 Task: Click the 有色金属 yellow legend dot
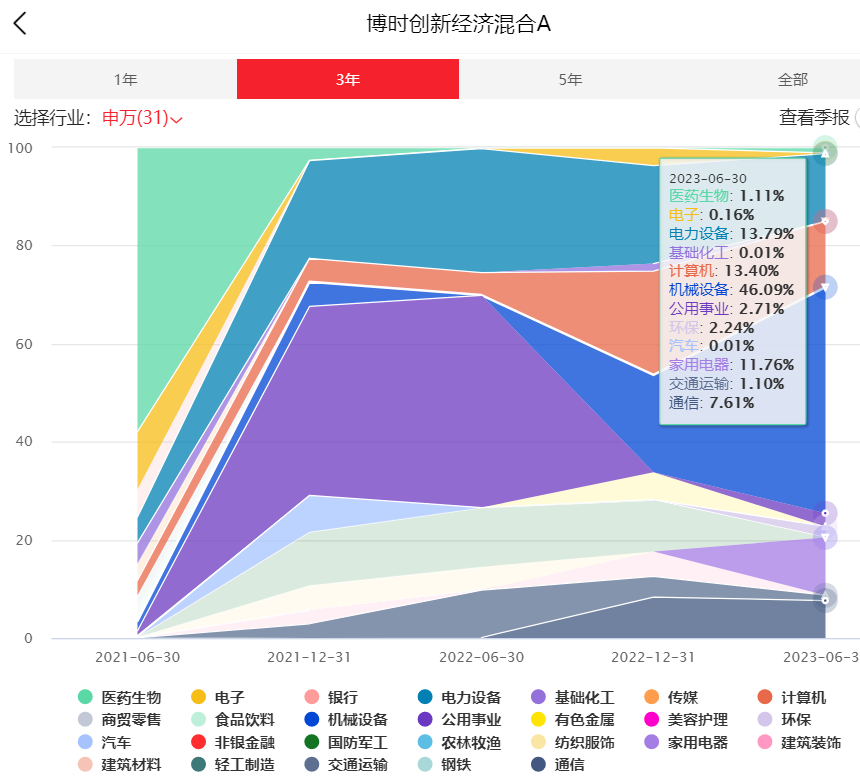539,719
